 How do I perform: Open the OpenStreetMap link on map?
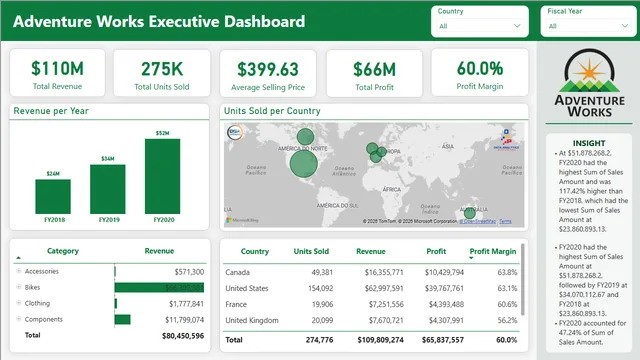[478, 221]
